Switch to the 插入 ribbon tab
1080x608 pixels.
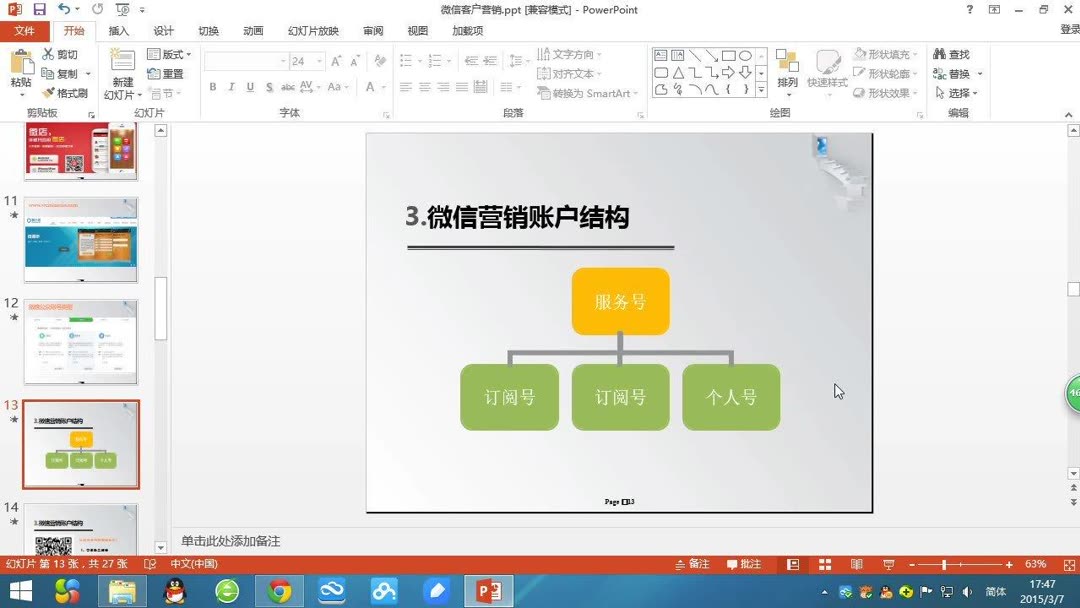click(119, 31)
